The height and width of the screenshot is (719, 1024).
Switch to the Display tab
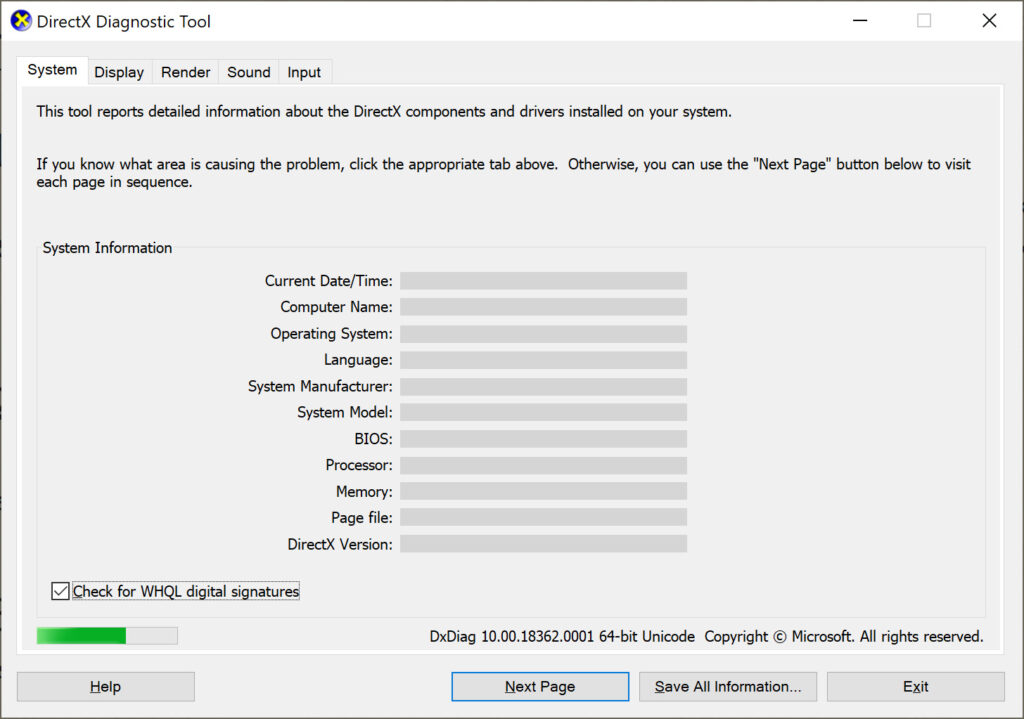click(x=118, y=71)
